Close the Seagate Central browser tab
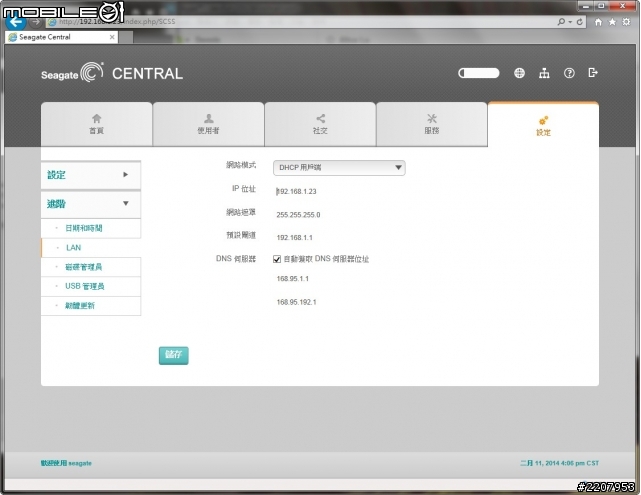The image size is (641, 495). point(112,37)
